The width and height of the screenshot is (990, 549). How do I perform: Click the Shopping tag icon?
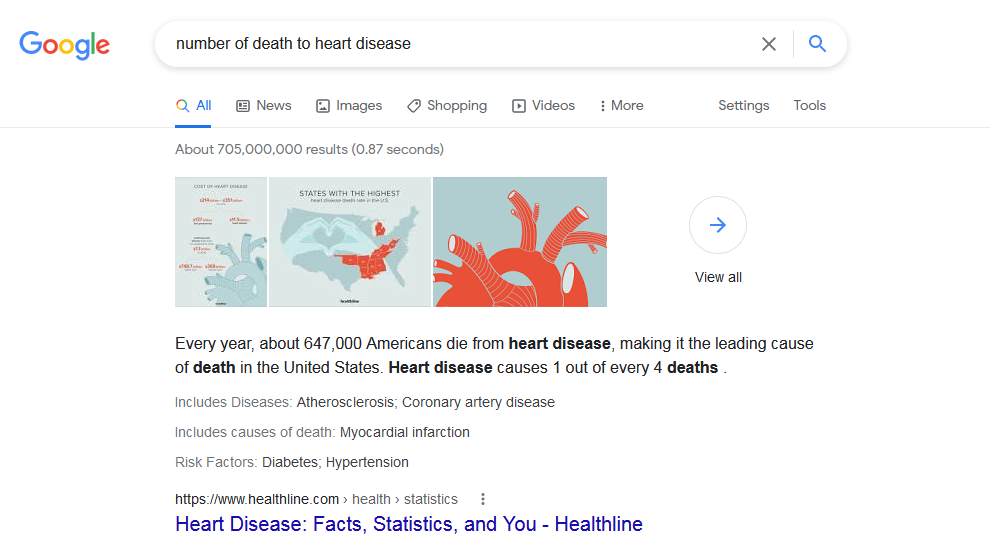click(414, 106)
